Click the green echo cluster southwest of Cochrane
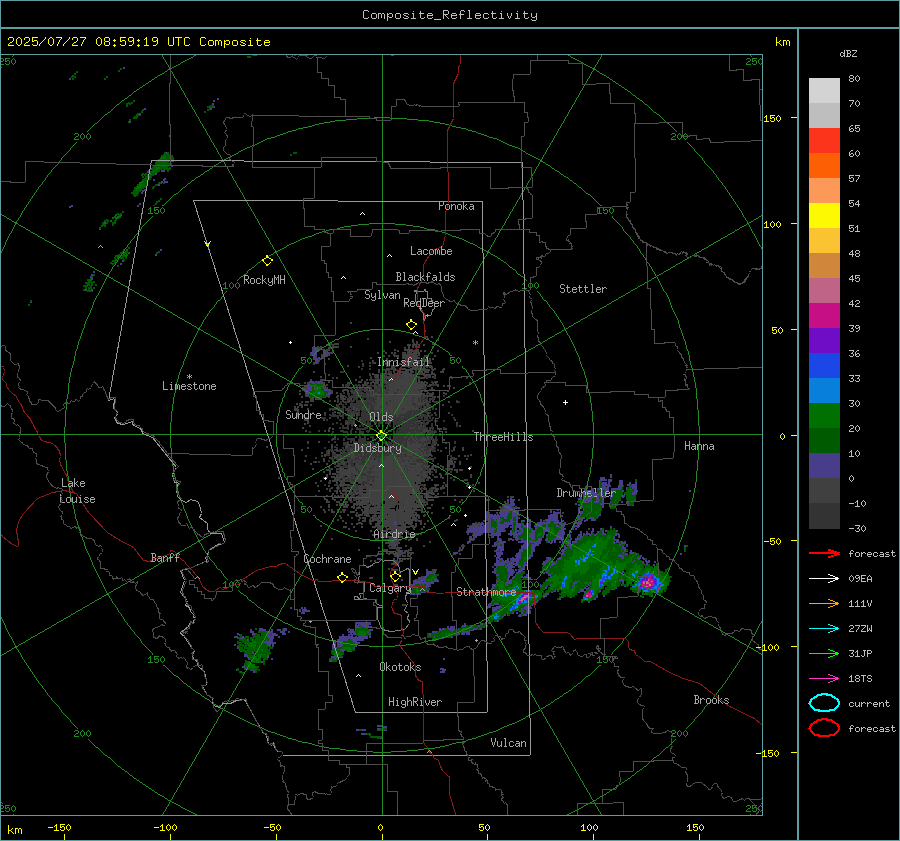This screenshot has width=900, height=841. (257, 648)
